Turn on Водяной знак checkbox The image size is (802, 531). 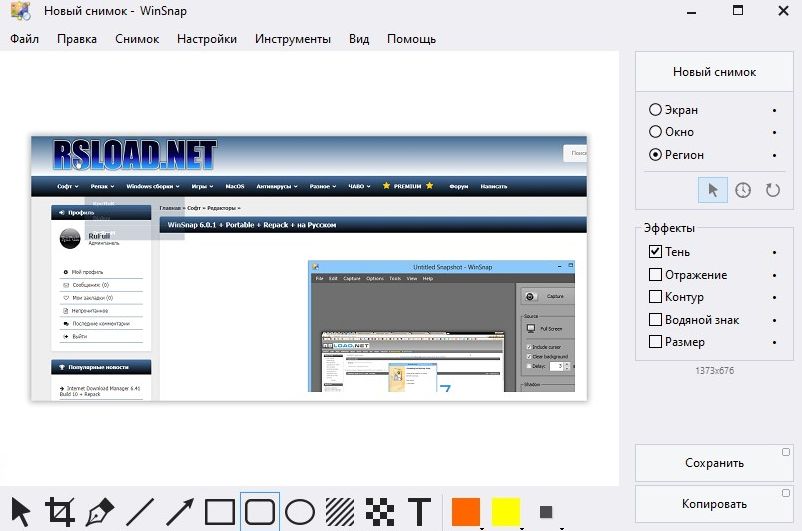[x=655, y=320]
